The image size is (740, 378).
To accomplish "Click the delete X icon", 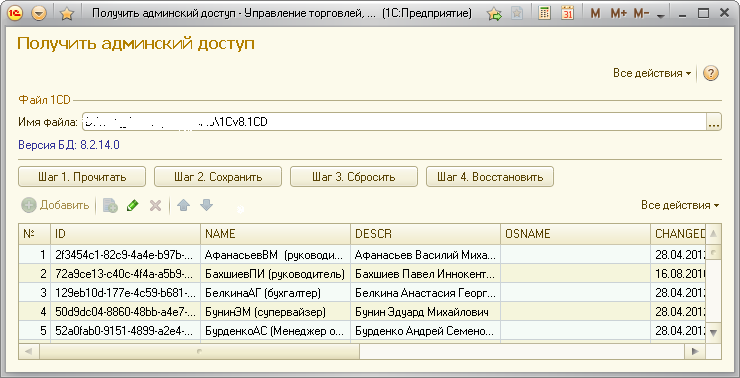I will [x=155, y=205].
